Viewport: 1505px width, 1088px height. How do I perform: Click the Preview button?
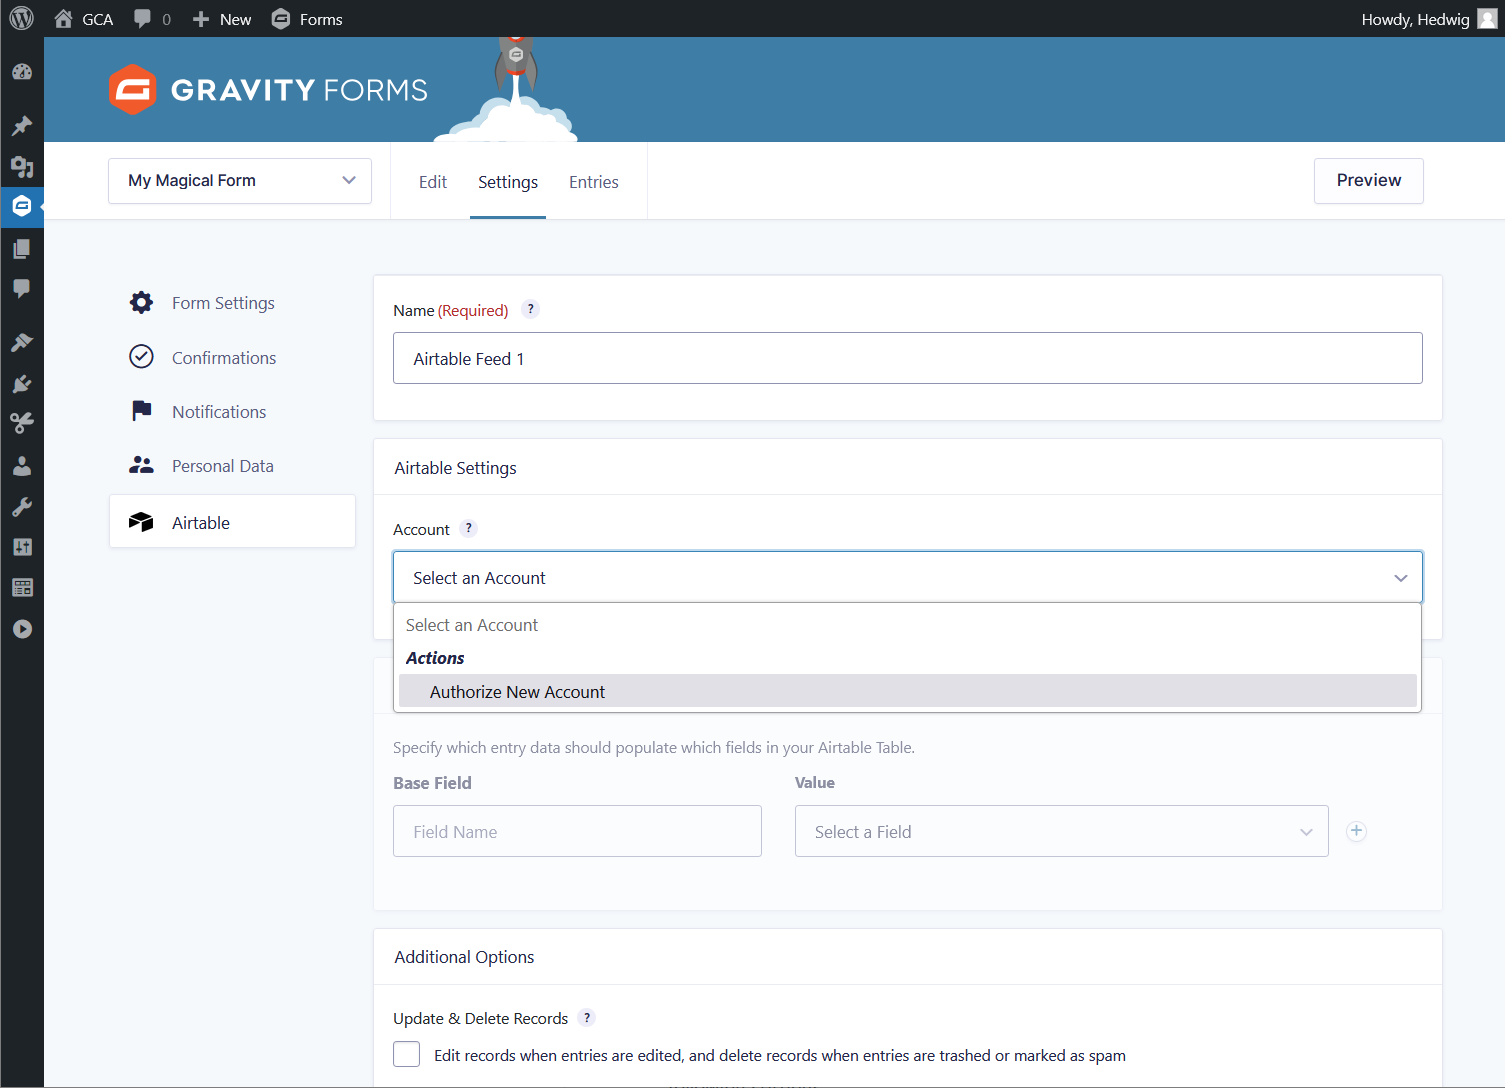1369,181
